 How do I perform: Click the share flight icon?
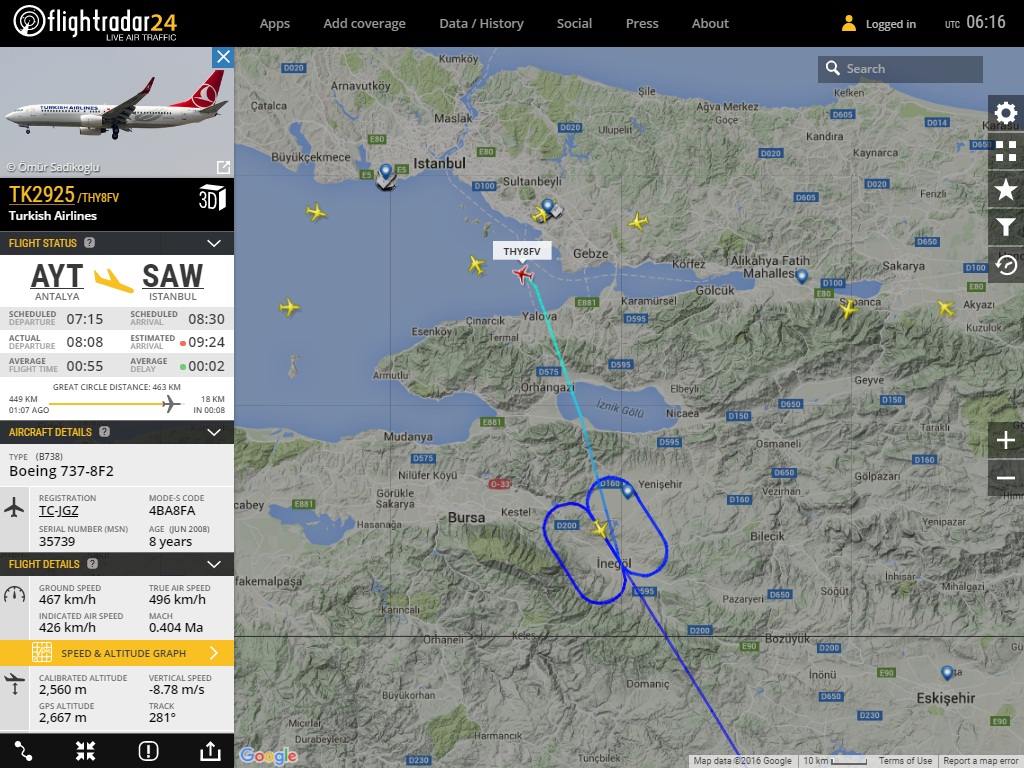tap(210, 751)
